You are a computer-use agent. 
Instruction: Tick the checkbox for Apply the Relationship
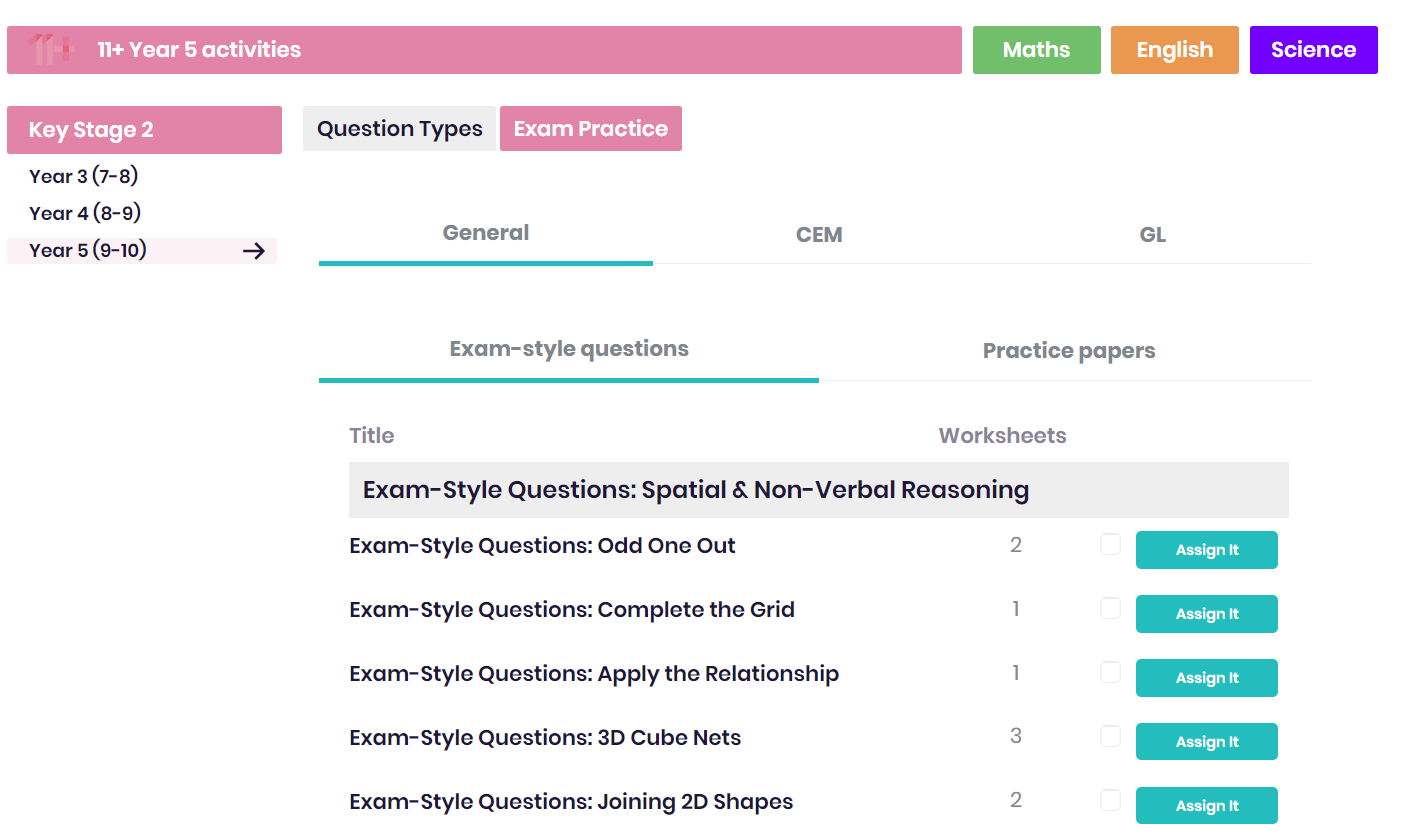tap(1110, 672)
